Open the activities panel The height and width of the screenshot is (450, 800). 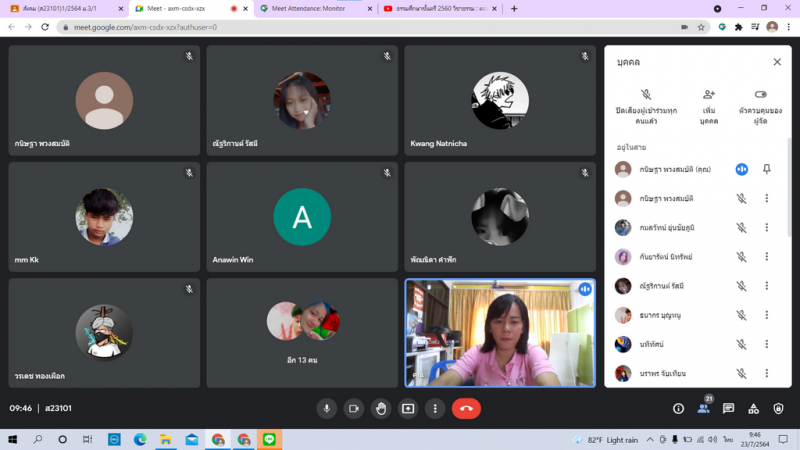coord(753,408)
